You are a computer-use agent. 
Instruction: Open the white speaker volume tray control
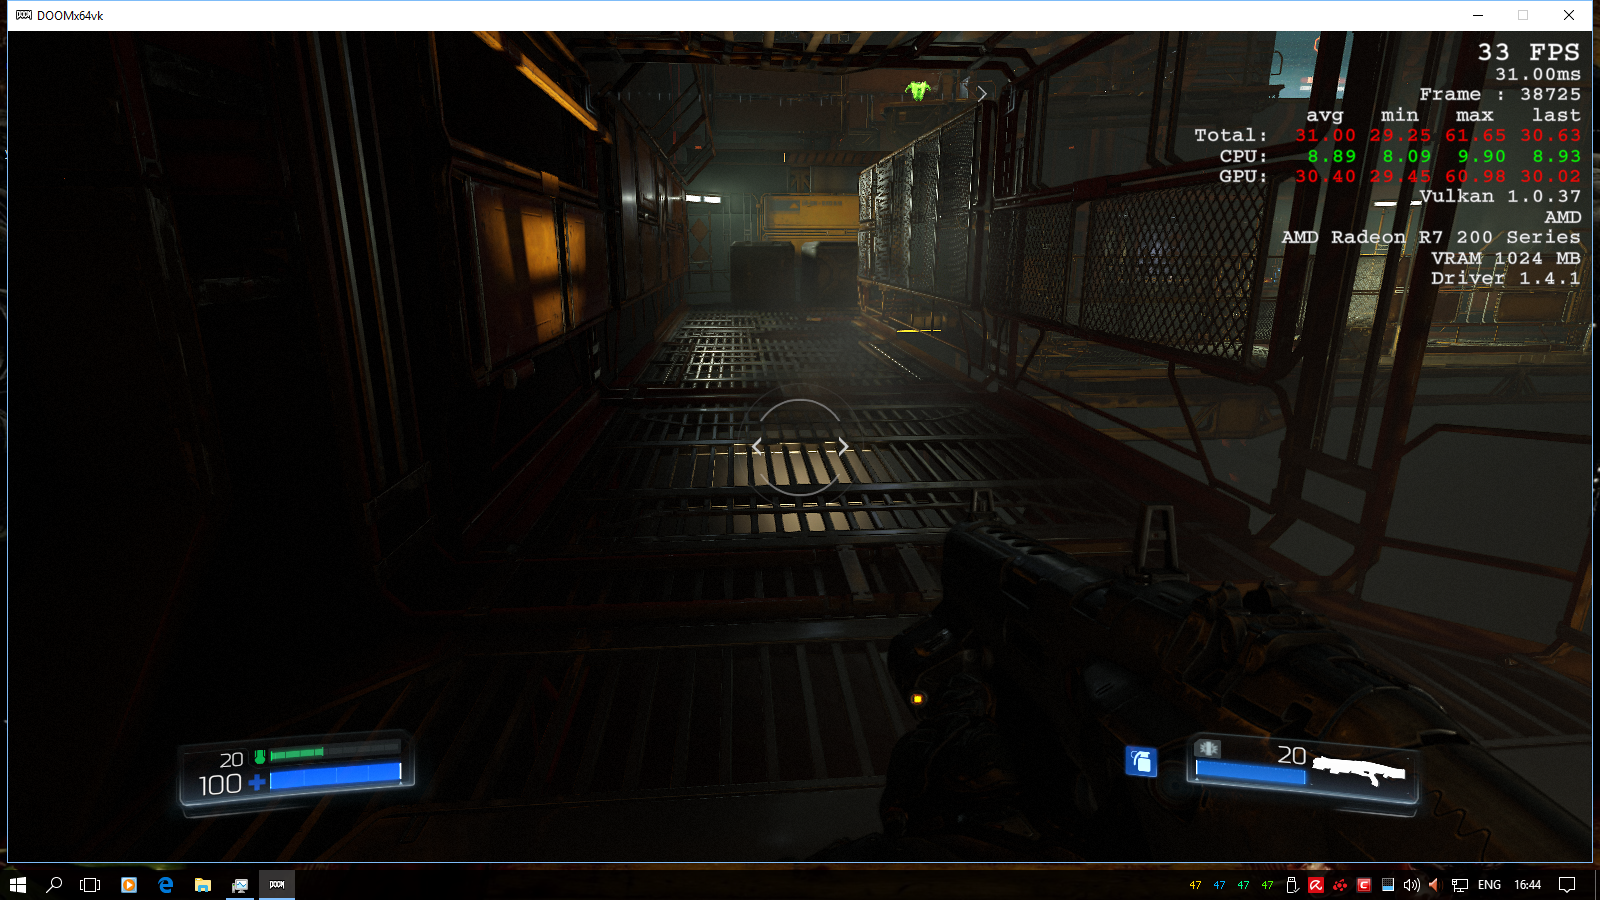coord(1412,885)
